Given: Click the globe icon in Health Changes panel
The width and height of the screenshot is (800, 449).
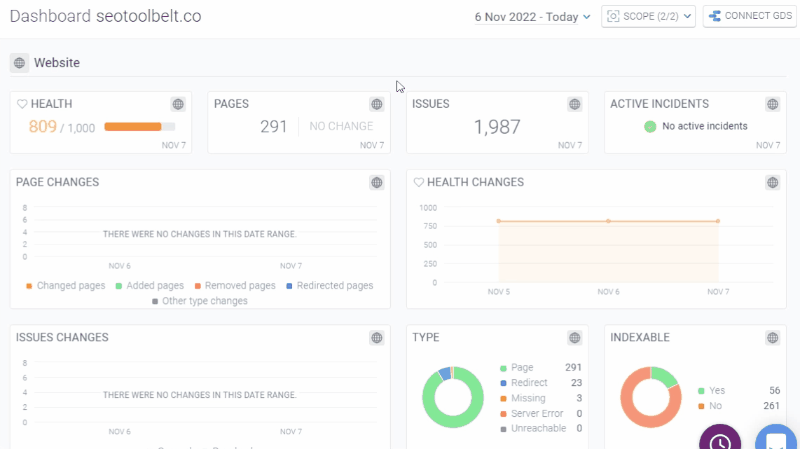Looking at the screenshot, I should (x=772, y=183).
